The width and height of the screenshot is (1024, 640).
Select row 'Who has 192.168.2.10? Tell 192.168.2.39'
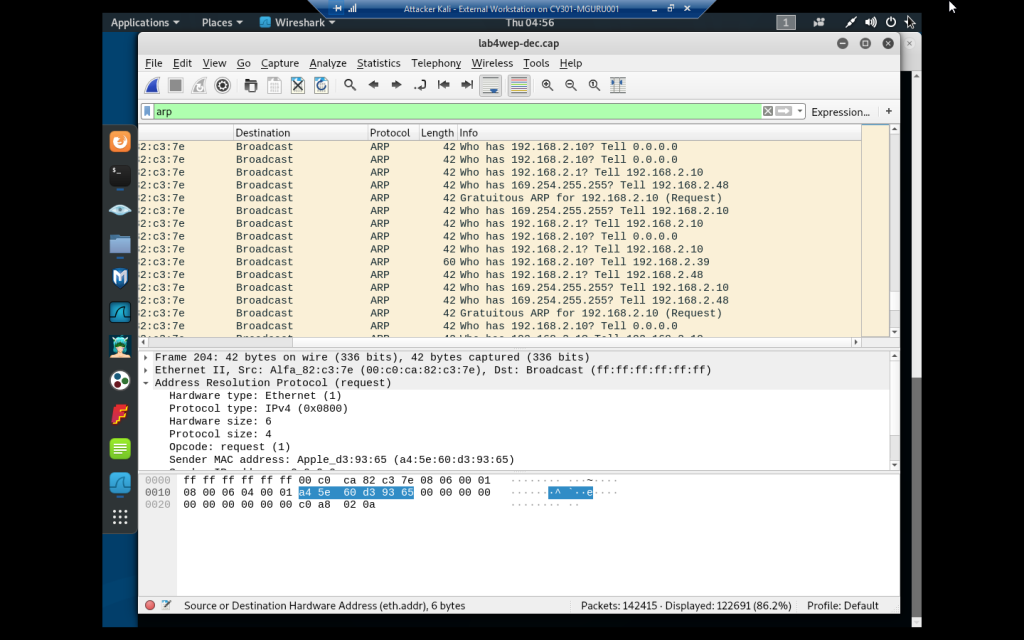tap(500, 262)
